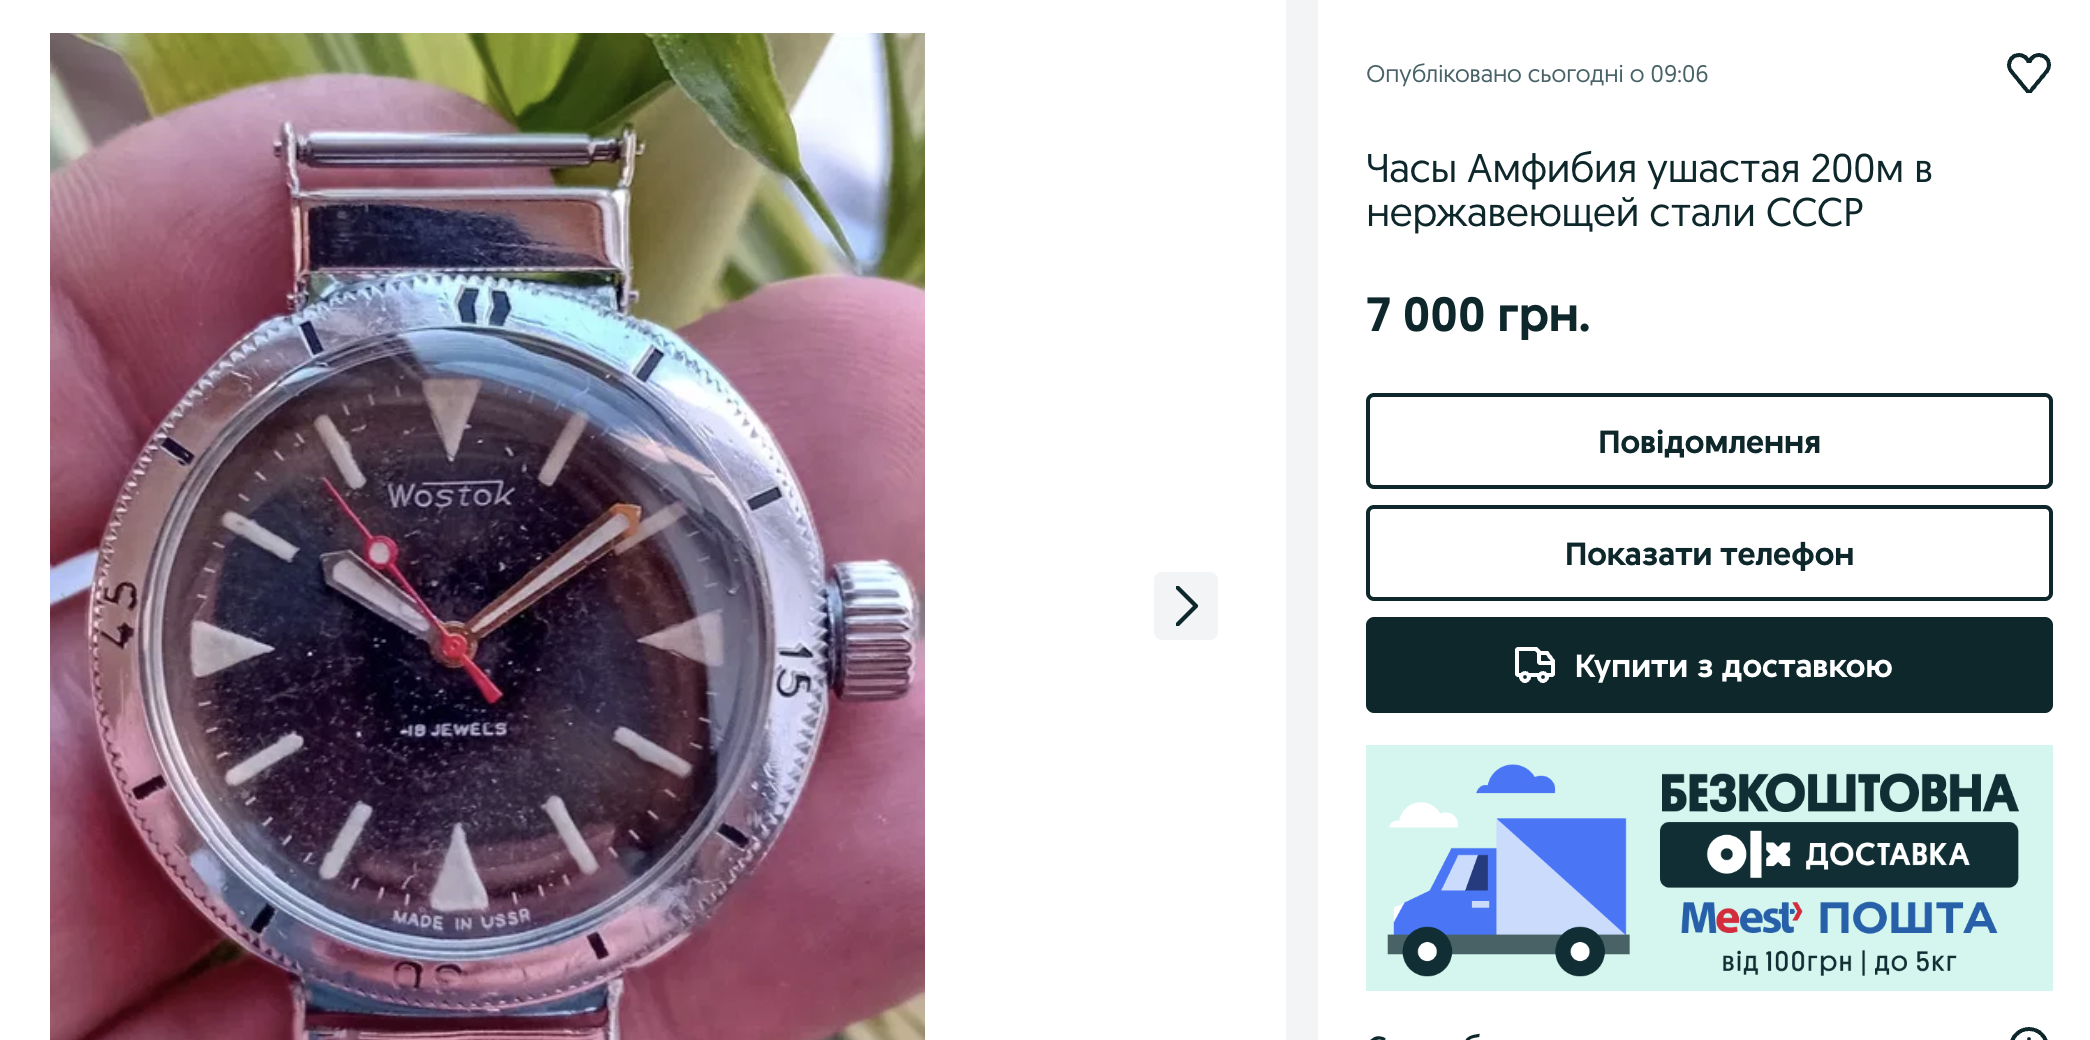Click truck icon in buy-with-delivery button
The width and height of the screenshot is (2090, 1040).
(1534, 665)
